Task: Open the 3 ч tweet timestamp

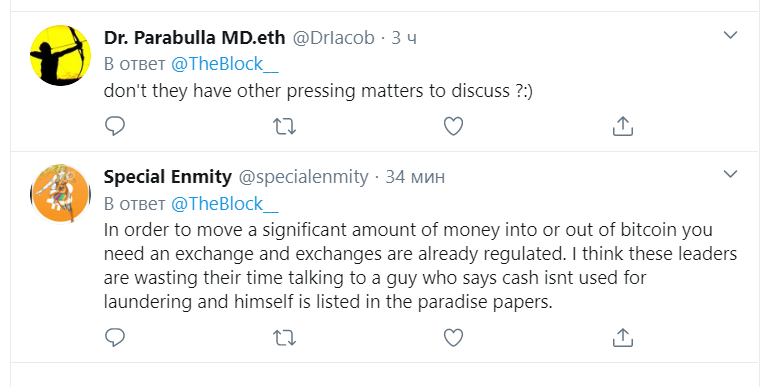Action: (x=404, y=38)
